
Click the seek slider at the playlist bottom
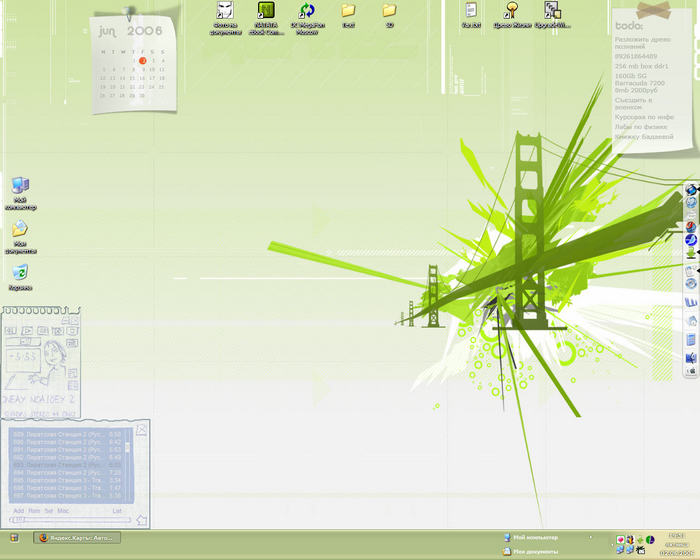70,520
